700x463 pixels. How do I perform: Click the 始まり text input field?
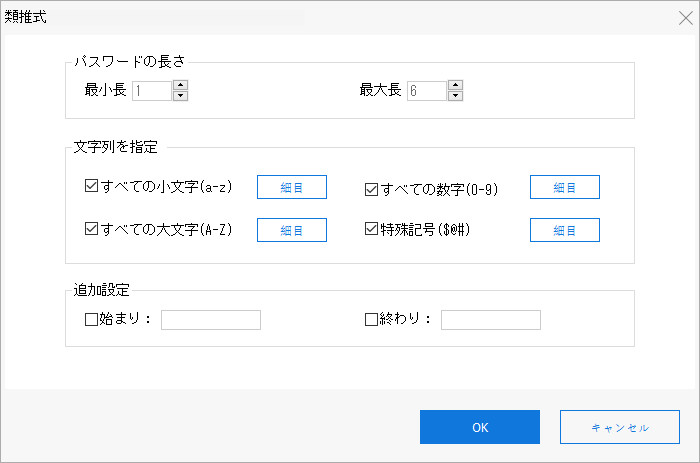pos(210,320)
